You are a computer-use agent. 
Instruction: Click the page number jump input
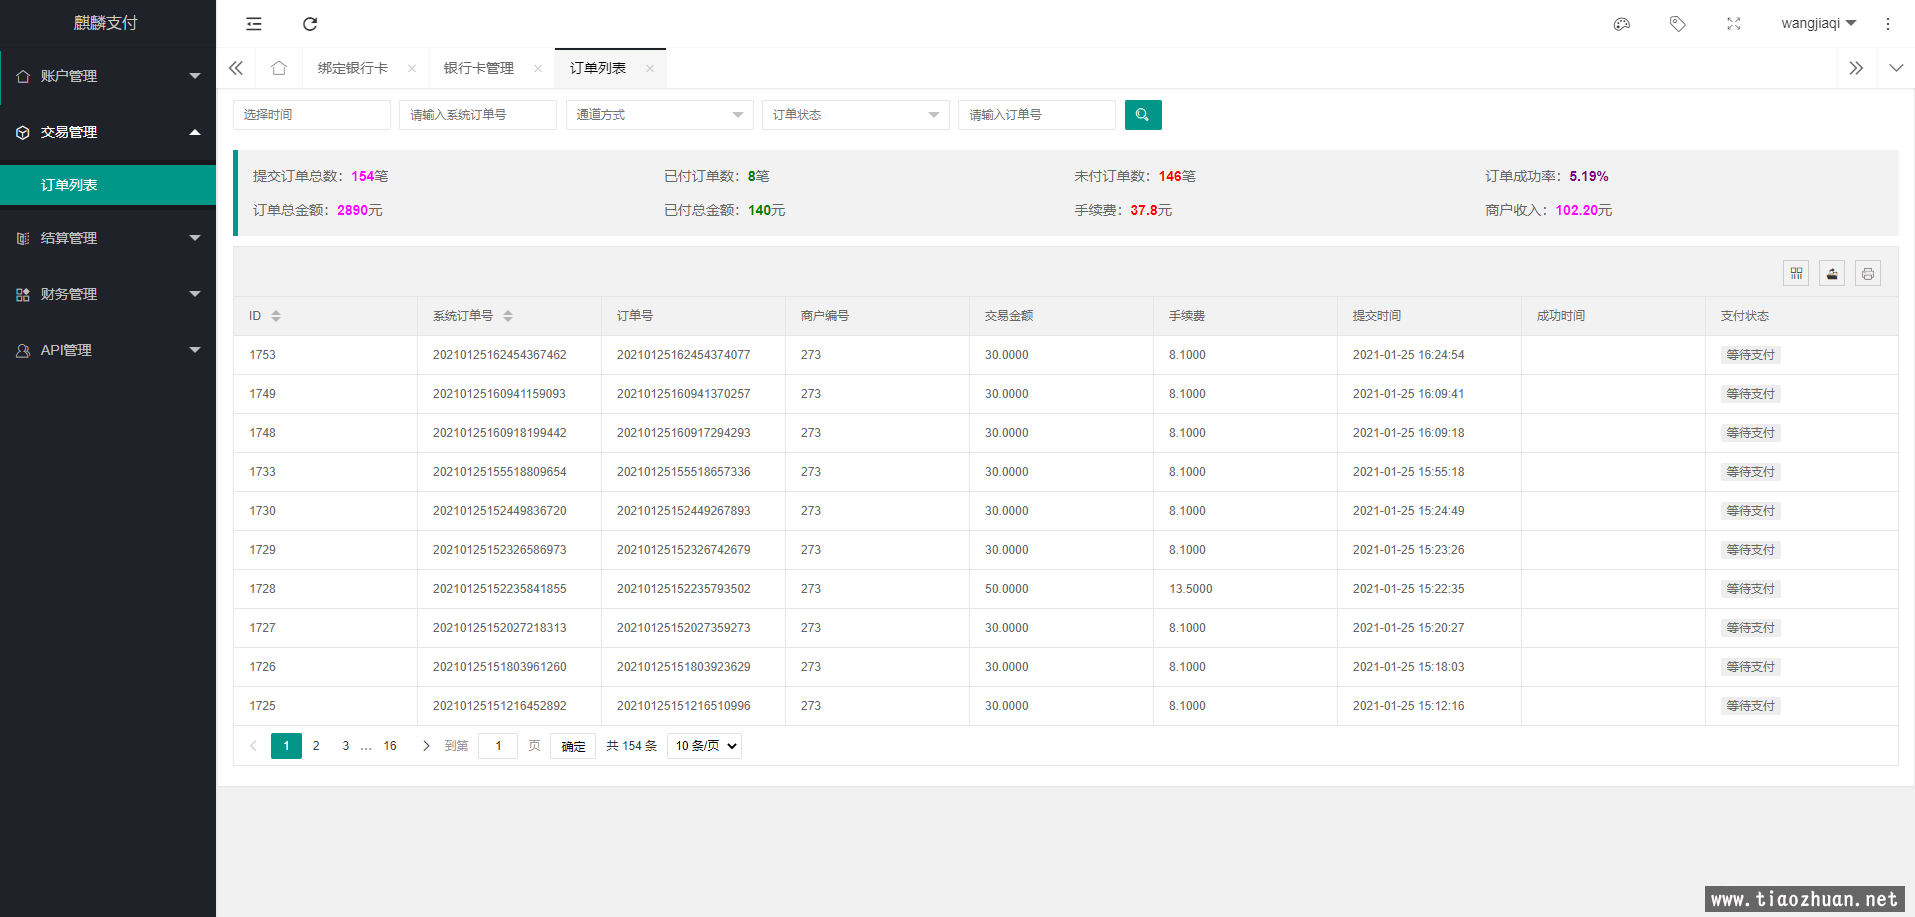pyautogui.click(x=498, y=746)
